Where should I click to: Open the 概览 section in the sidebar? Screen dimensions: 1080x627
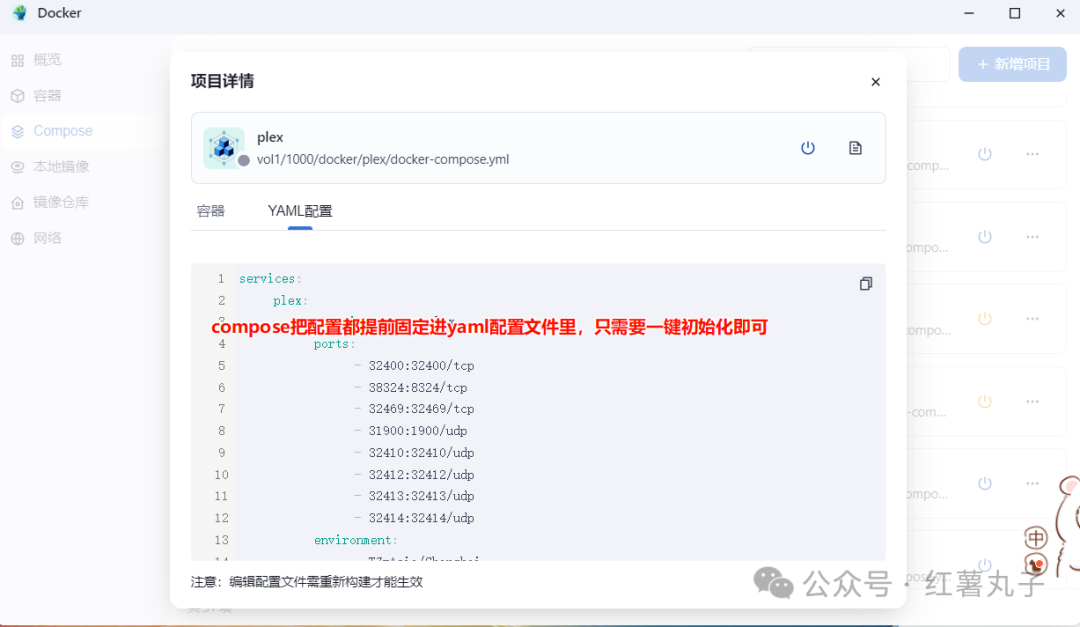tap(37, 60)
